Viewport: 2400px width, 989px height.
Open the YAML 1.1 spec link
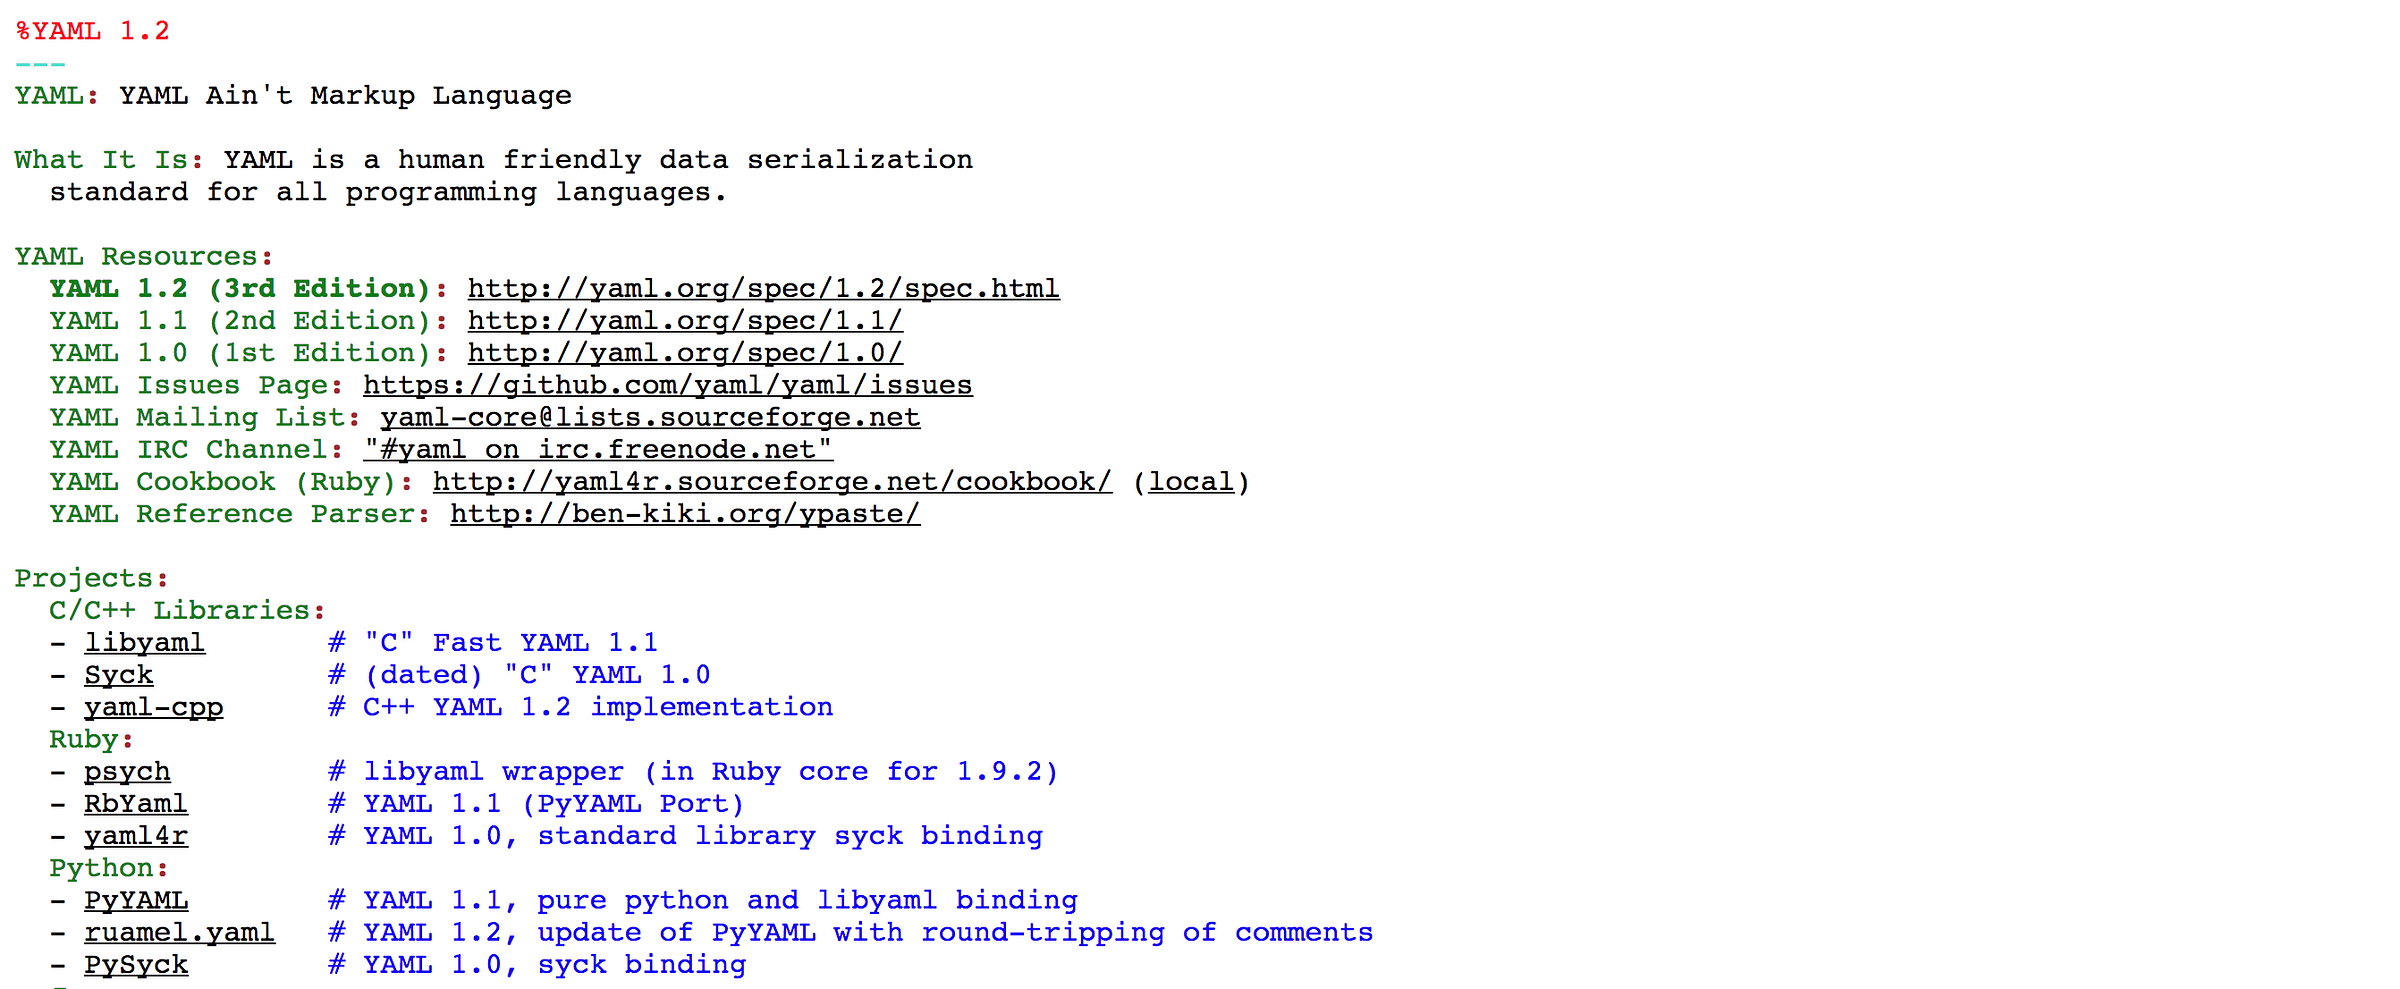click(x=685, y=321)
